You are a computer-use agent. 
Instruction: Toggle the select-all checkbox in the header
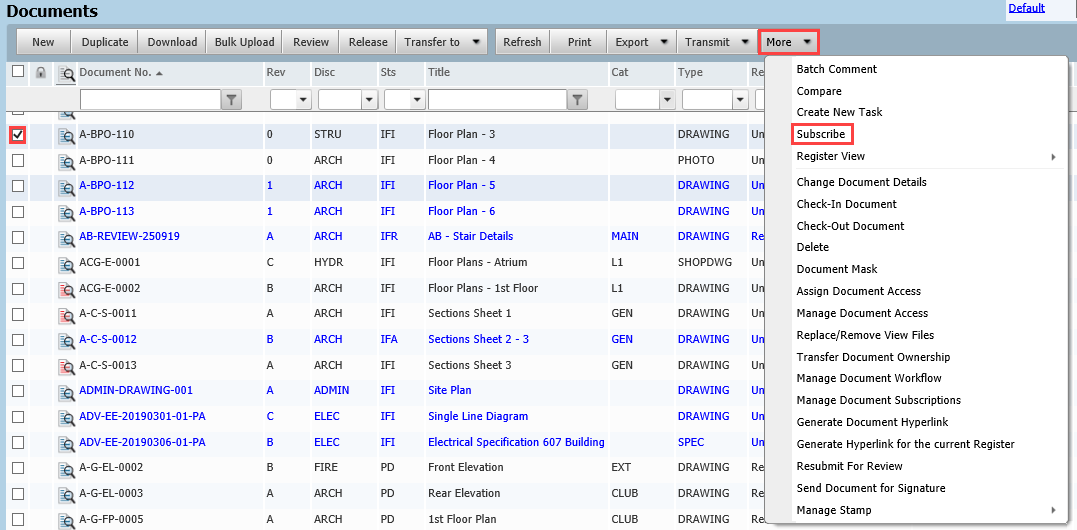click(18, 72)
